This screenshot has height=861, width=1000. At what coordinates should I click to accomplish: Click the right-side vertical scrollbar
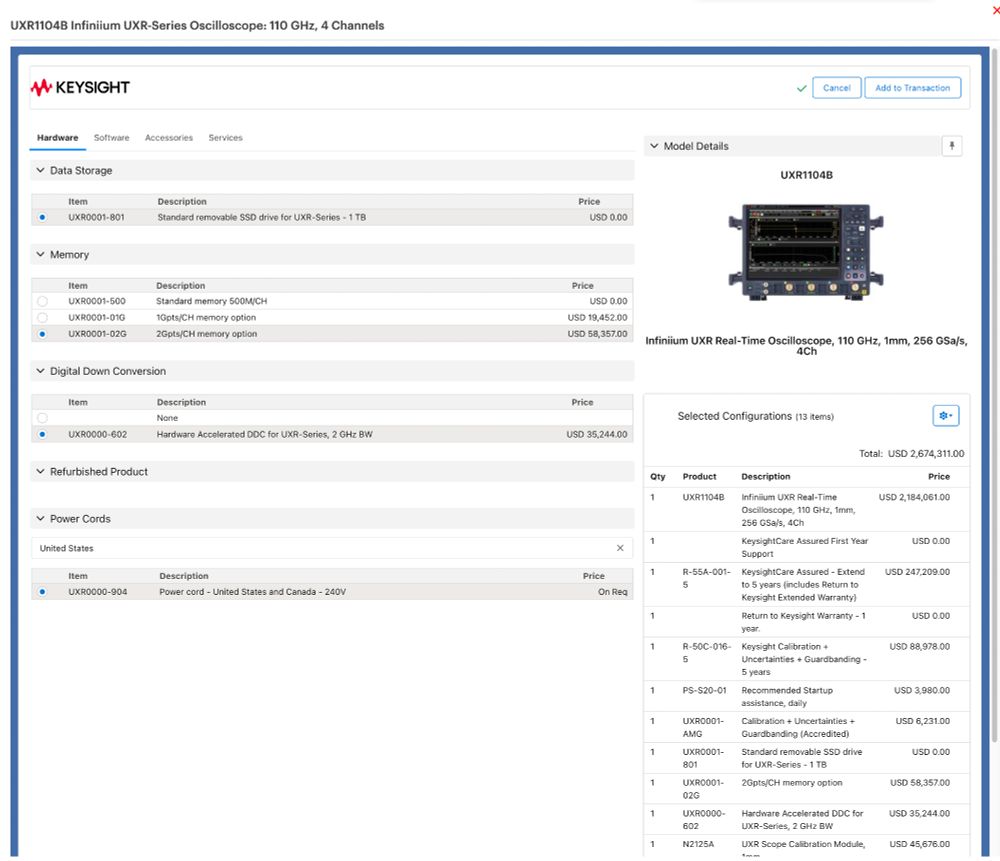pos(995,395)
